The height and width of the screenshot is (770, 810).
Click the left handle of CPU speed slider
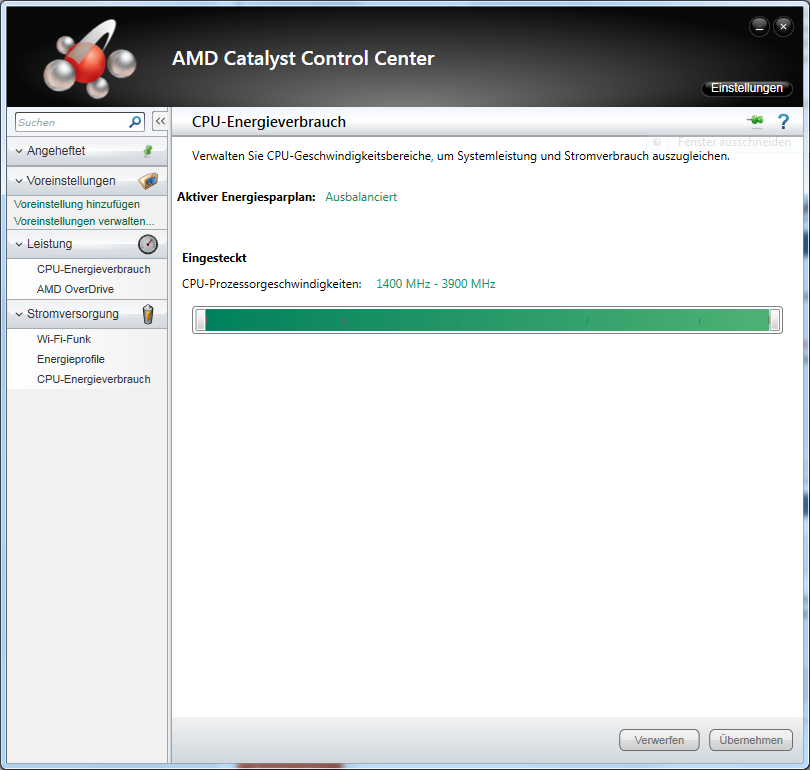point(200,320)
